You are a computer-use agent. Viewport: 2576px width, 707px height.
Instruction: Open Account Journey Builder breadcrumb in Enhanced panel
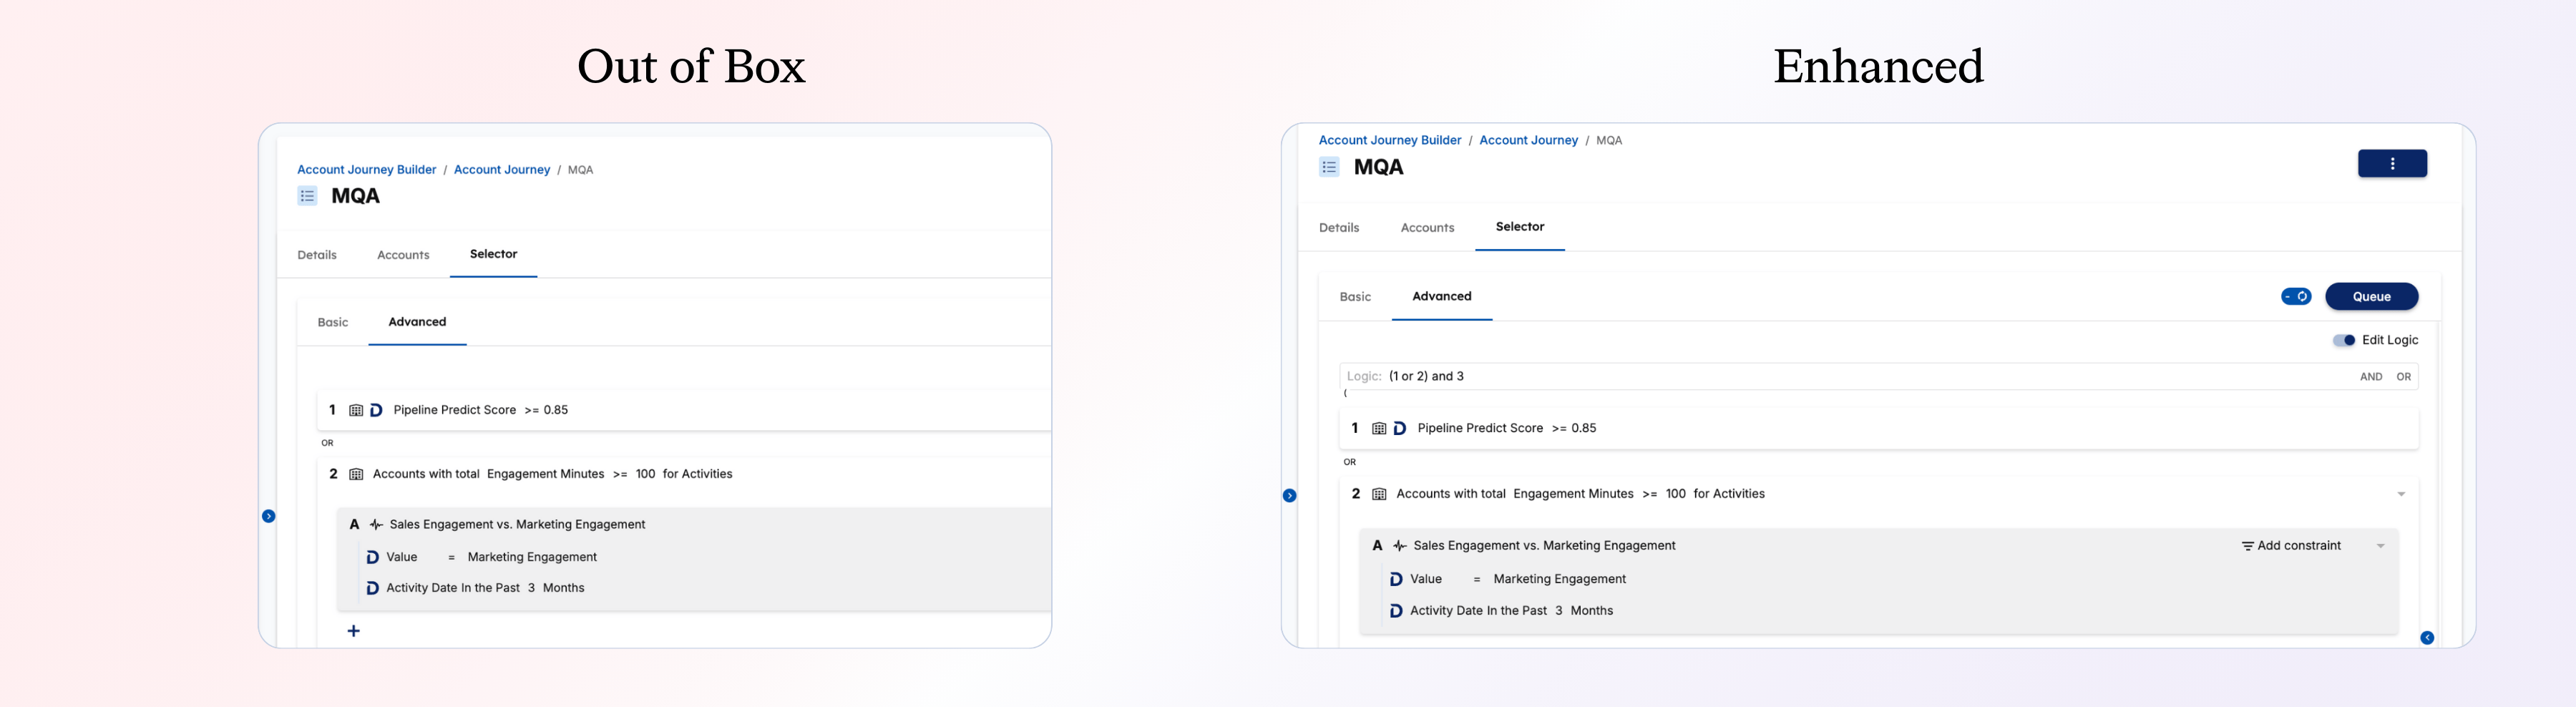click(x=1389, y=141)
